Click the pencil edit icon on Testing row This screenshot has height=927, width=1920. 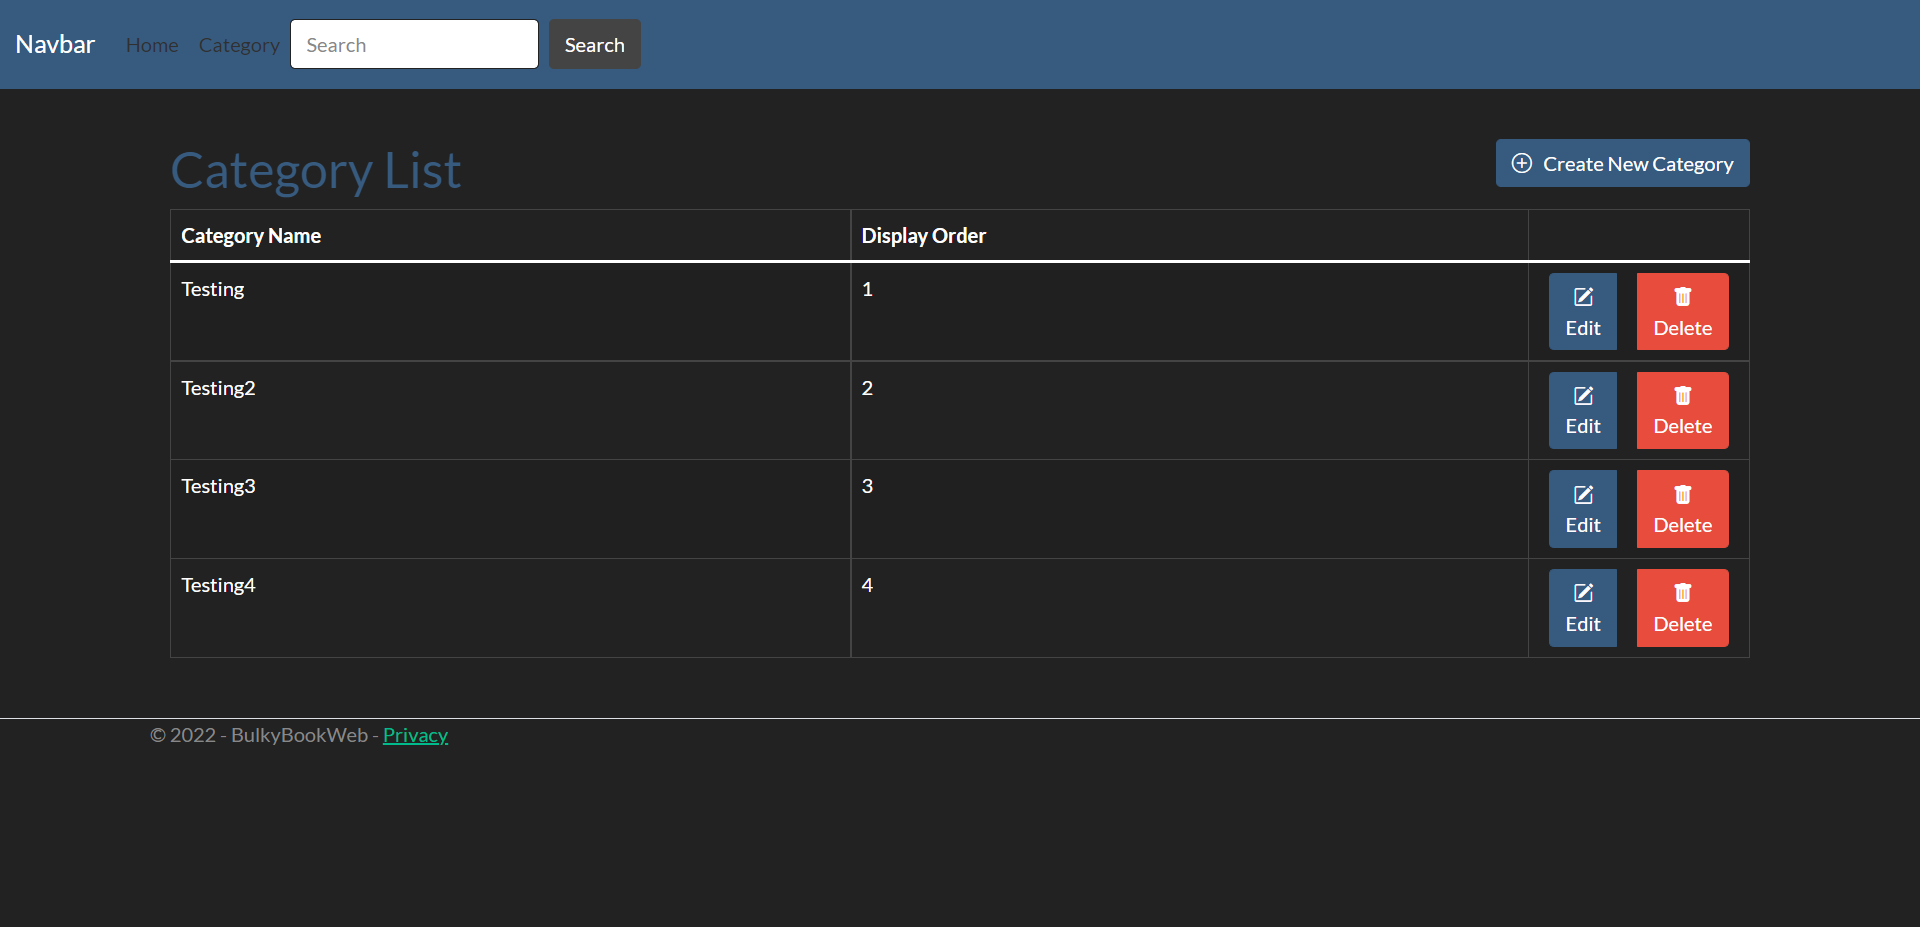[1583, 296]
